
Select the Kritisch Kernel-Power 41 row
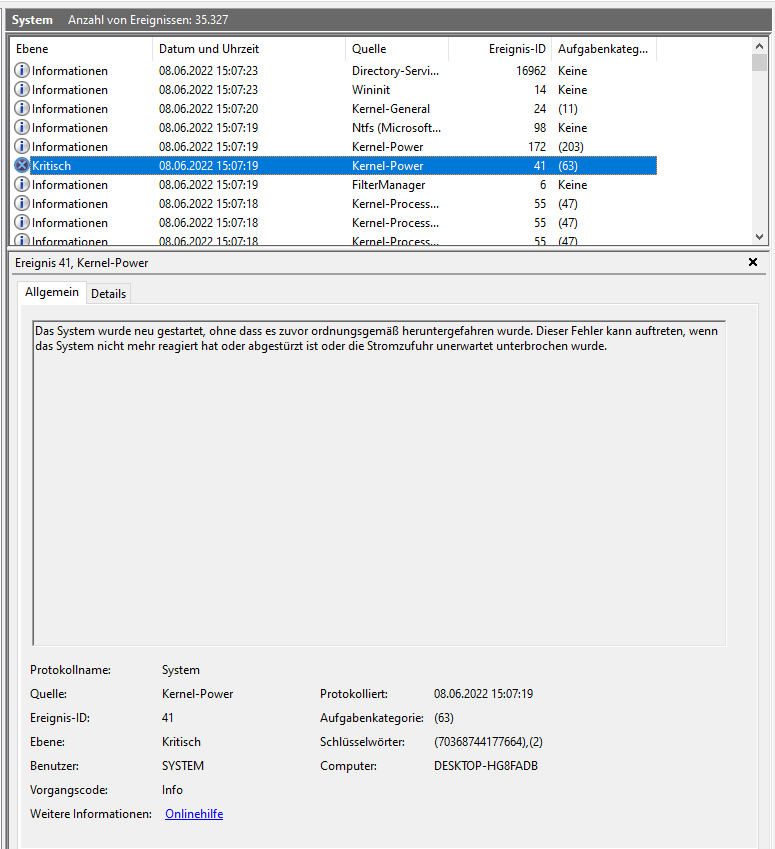[333, 166]
